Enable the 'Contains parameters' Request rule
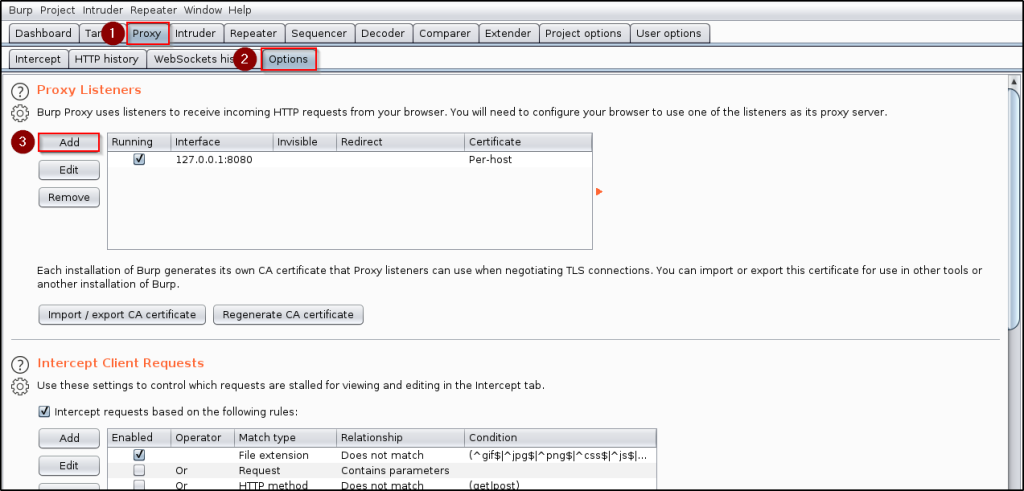1024x491 pixels. (139, 470)
